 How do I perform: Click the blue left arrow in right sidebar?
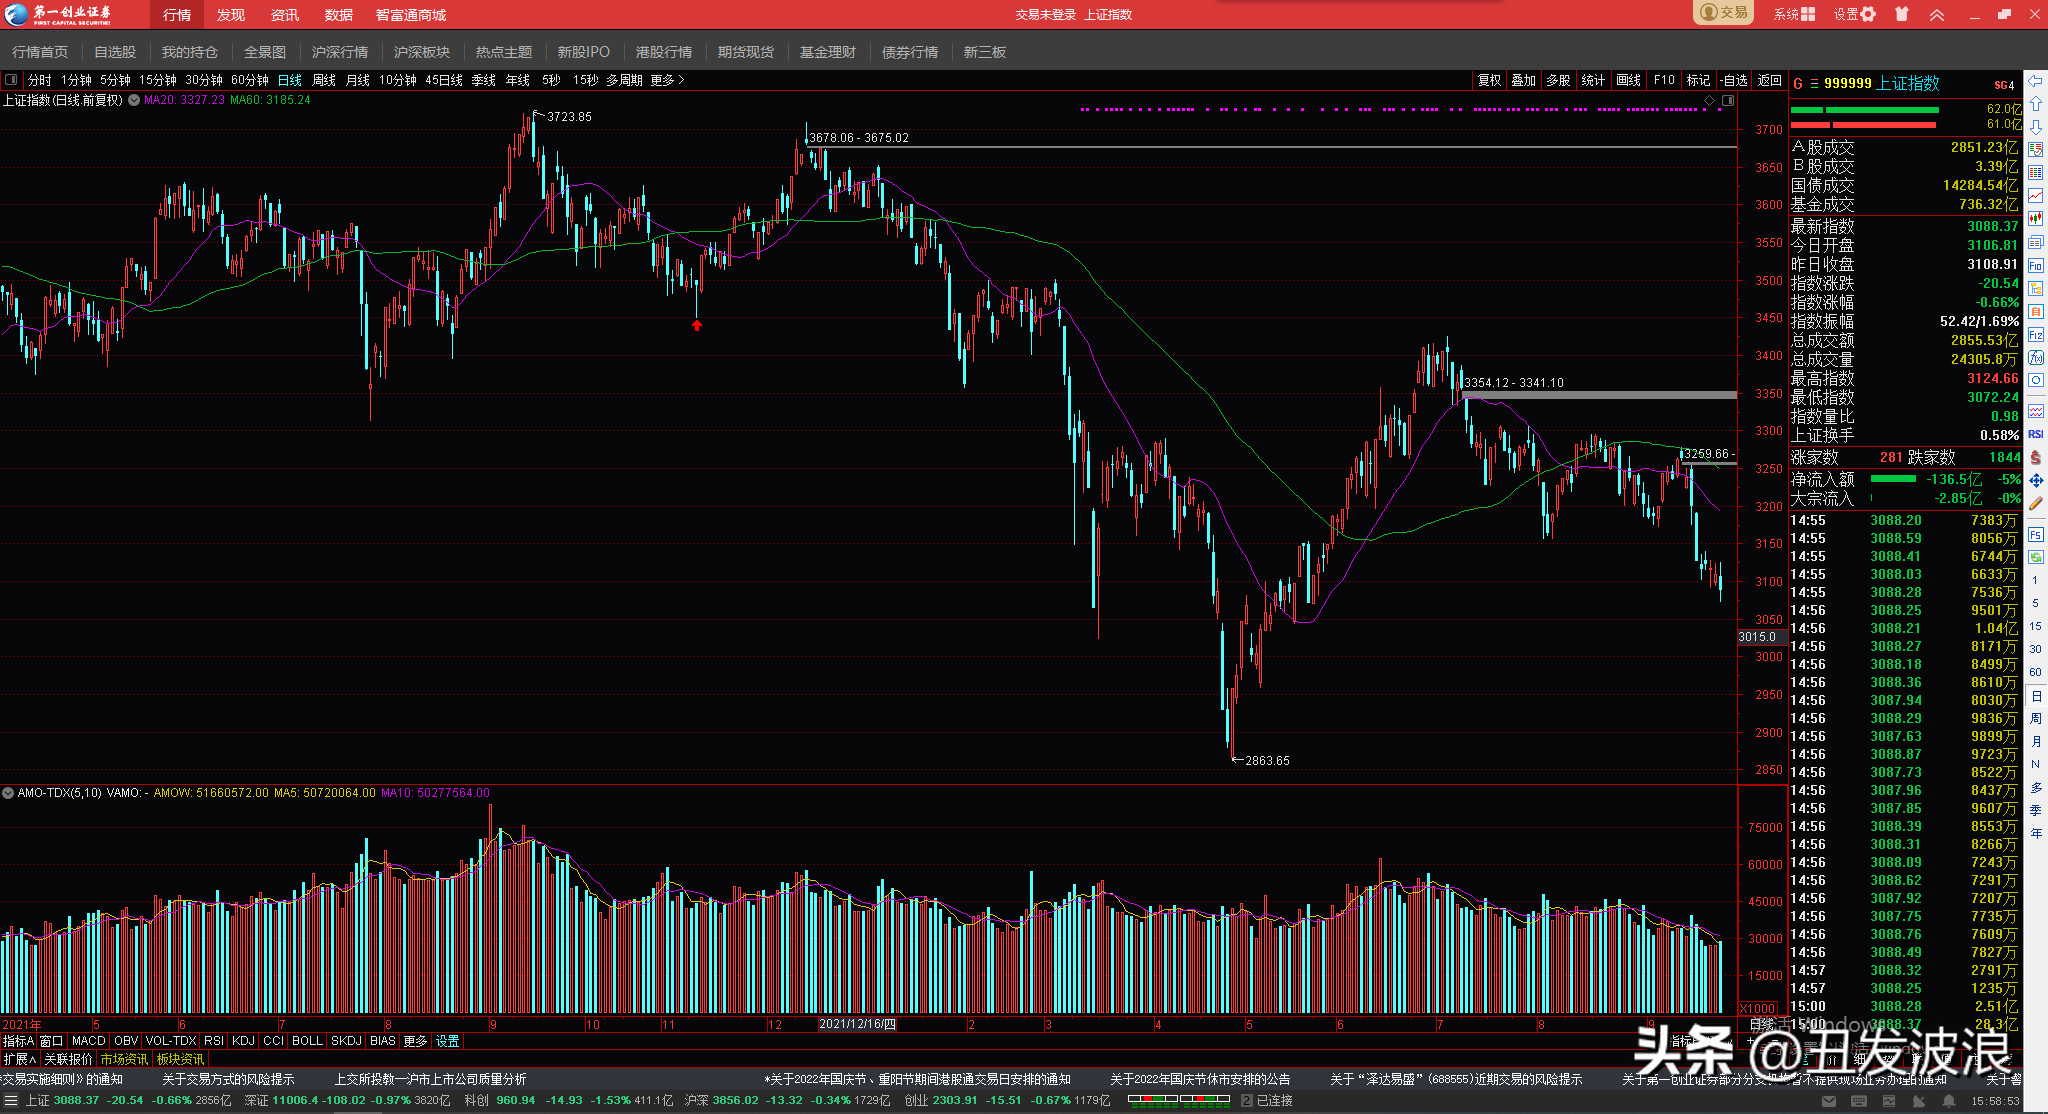[2035, 81]
